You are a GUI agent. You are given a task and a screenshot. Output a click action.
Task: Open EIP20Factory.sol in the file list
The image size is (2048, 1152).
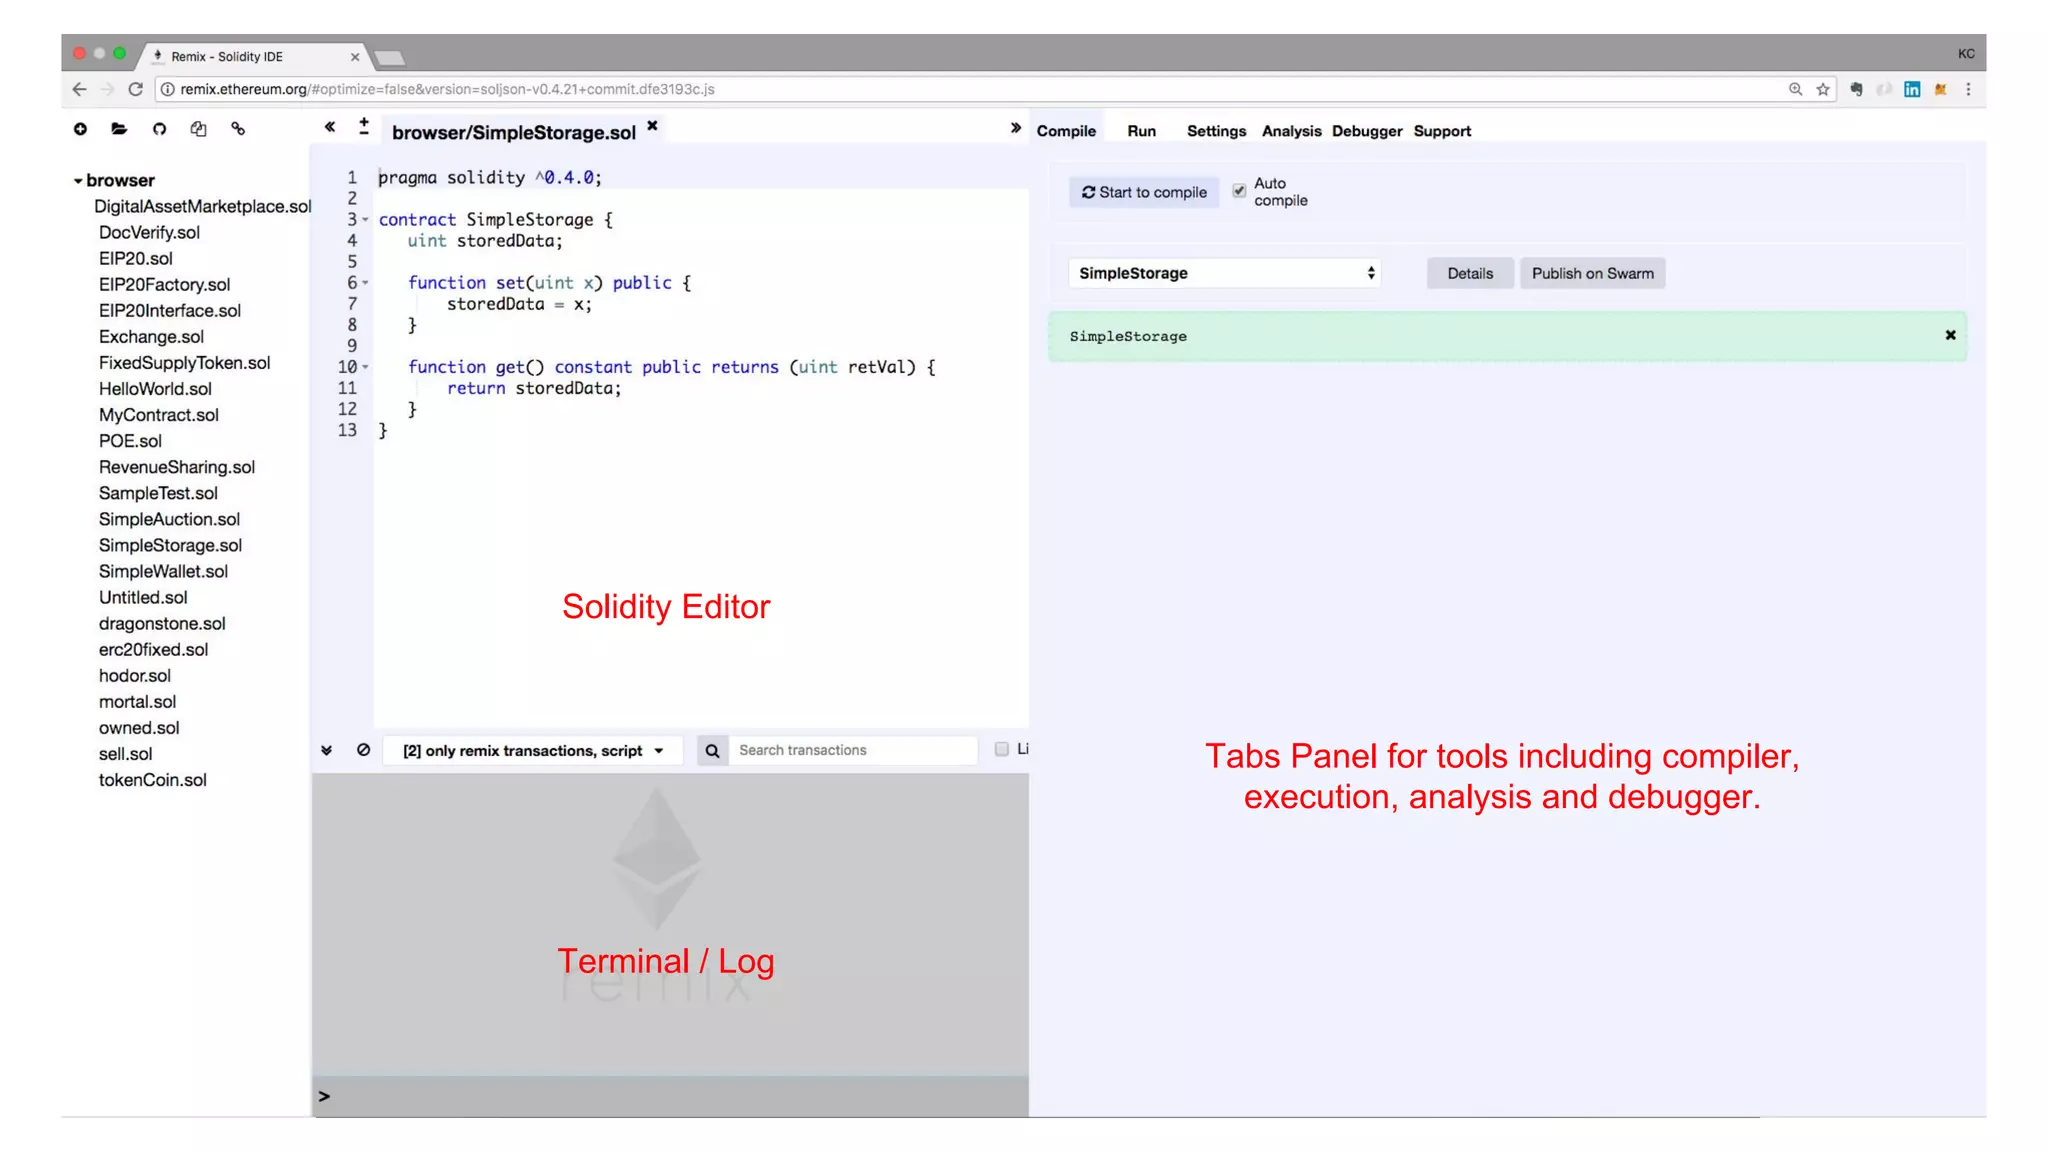coord(164,284)
